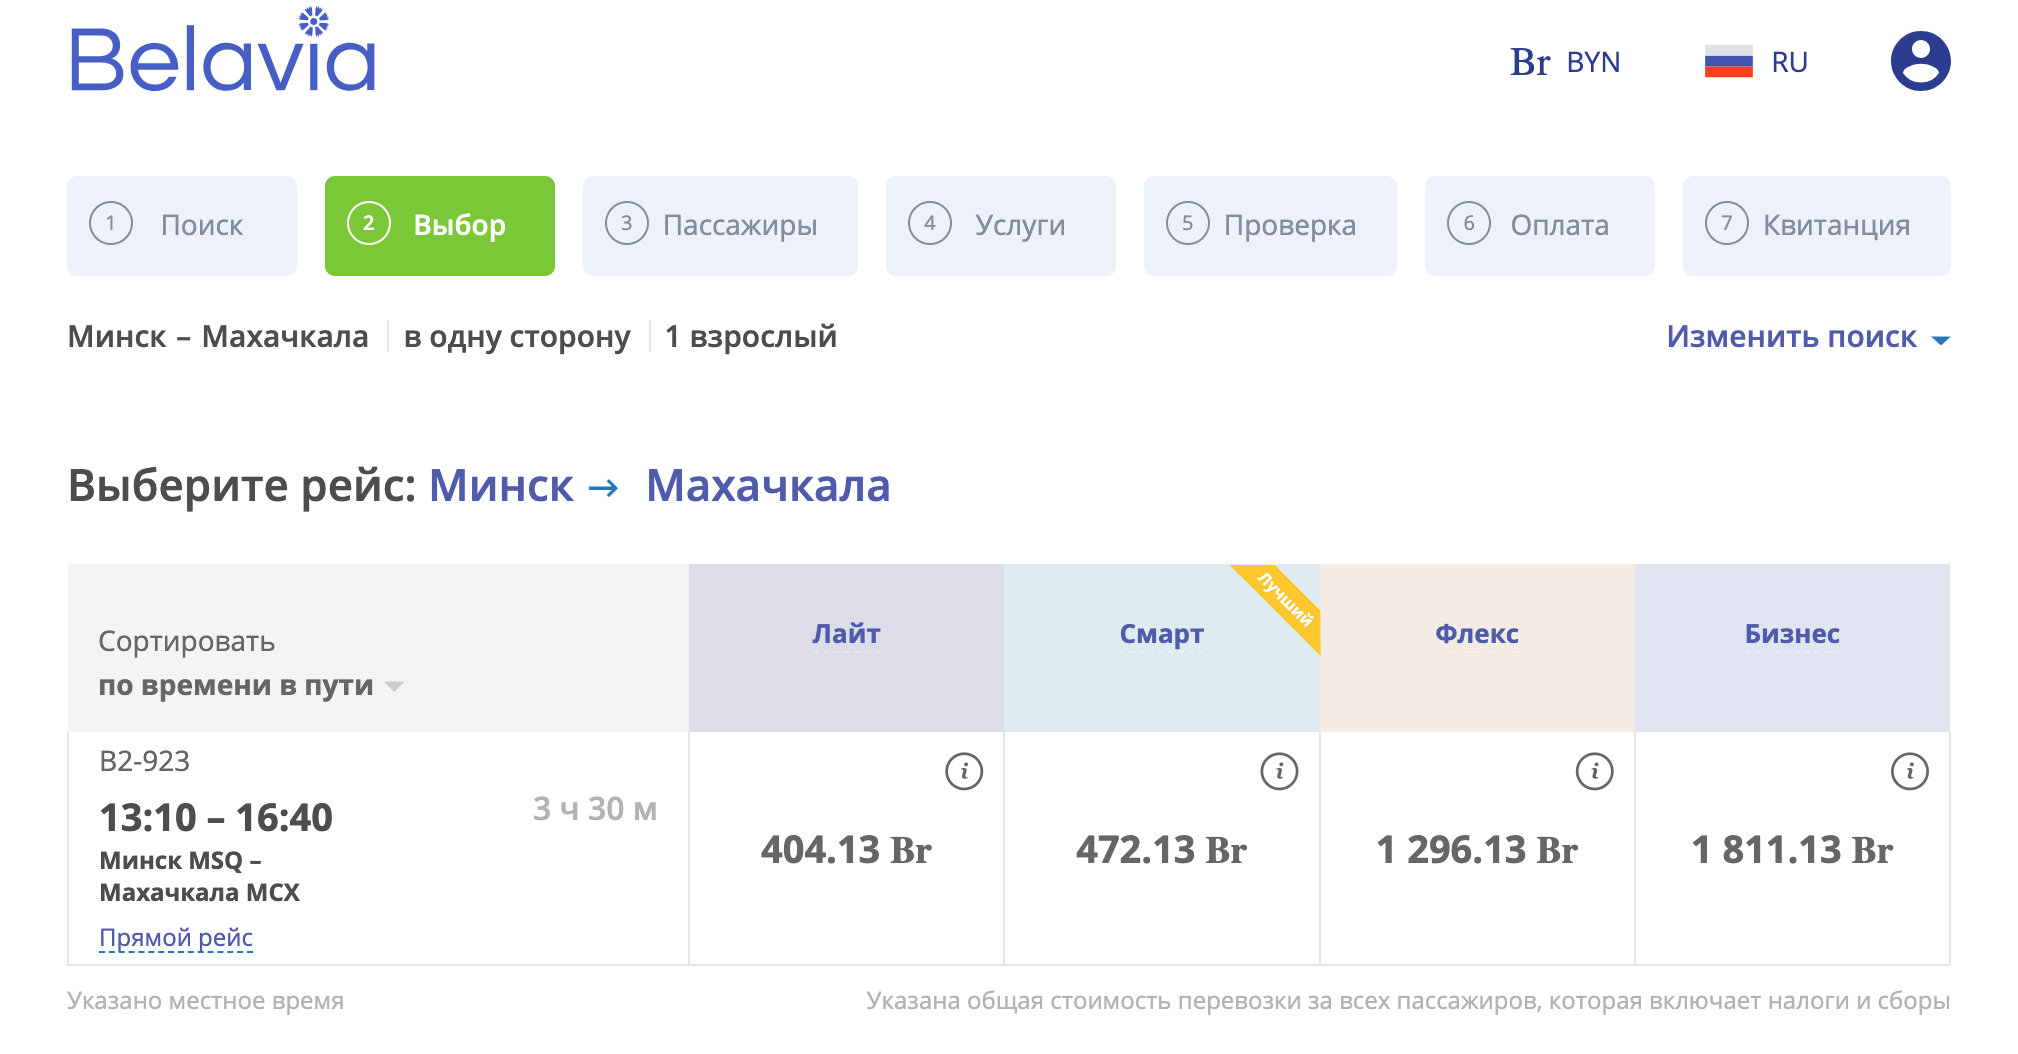
Task: Open the Лайт tariff description
Action: [846, 634]
